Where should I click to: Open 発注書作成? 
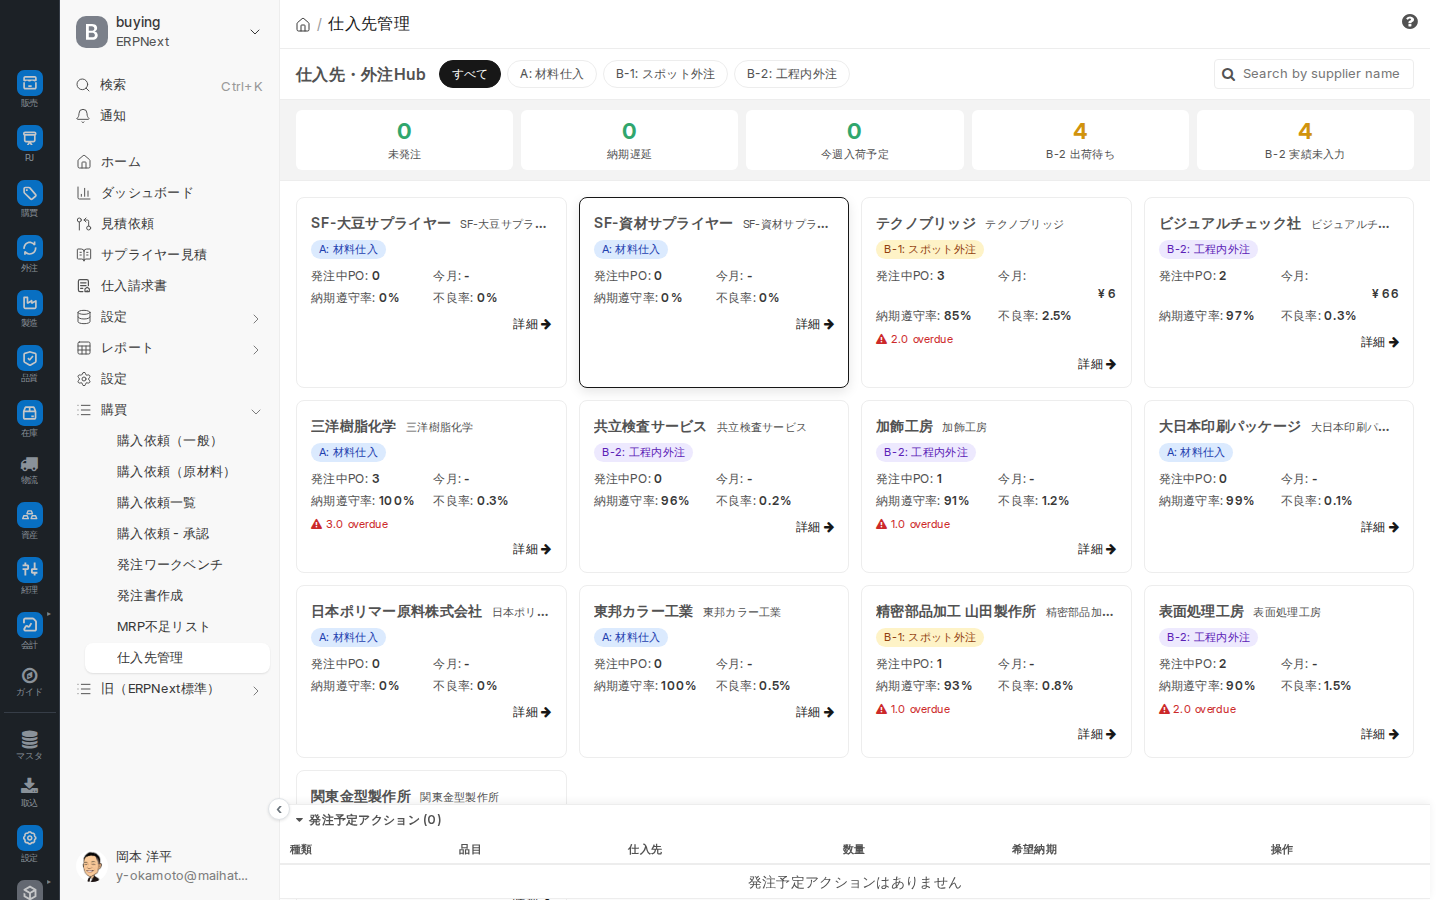[178, 596]
